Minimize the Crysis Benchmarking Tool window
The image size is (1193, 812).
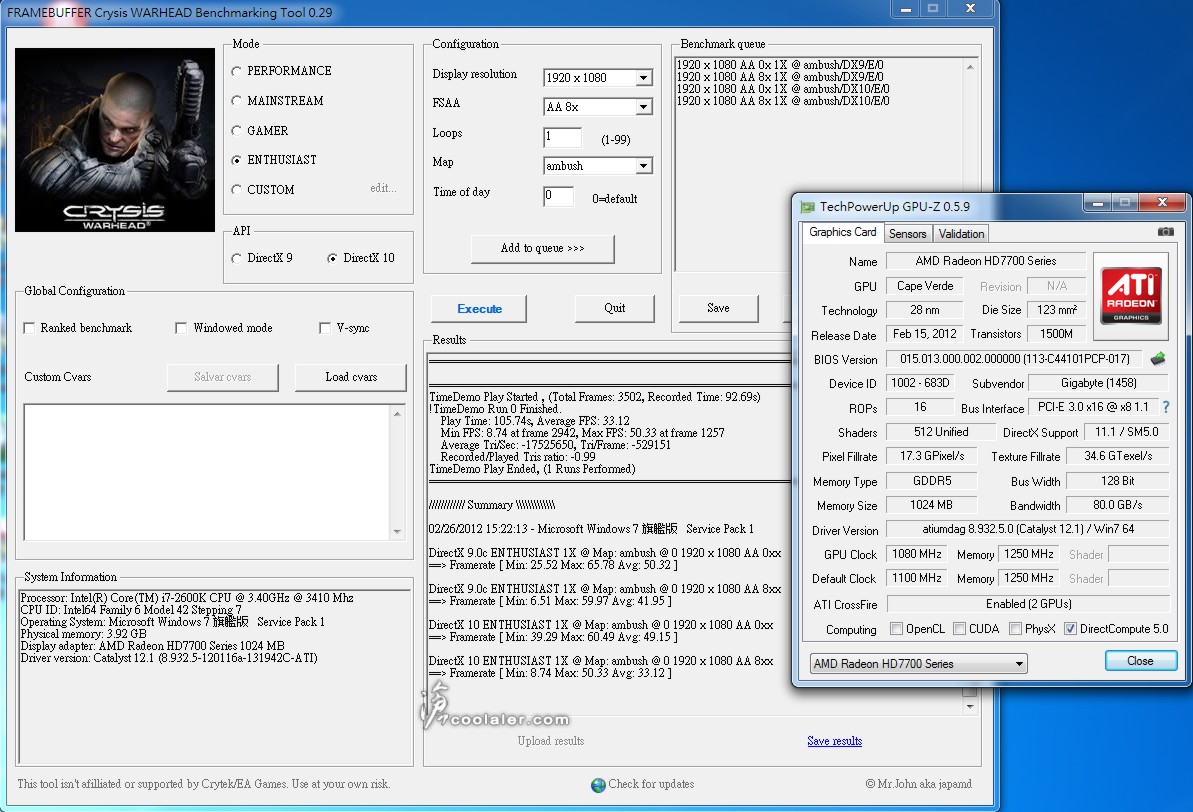tap(905, 9)
